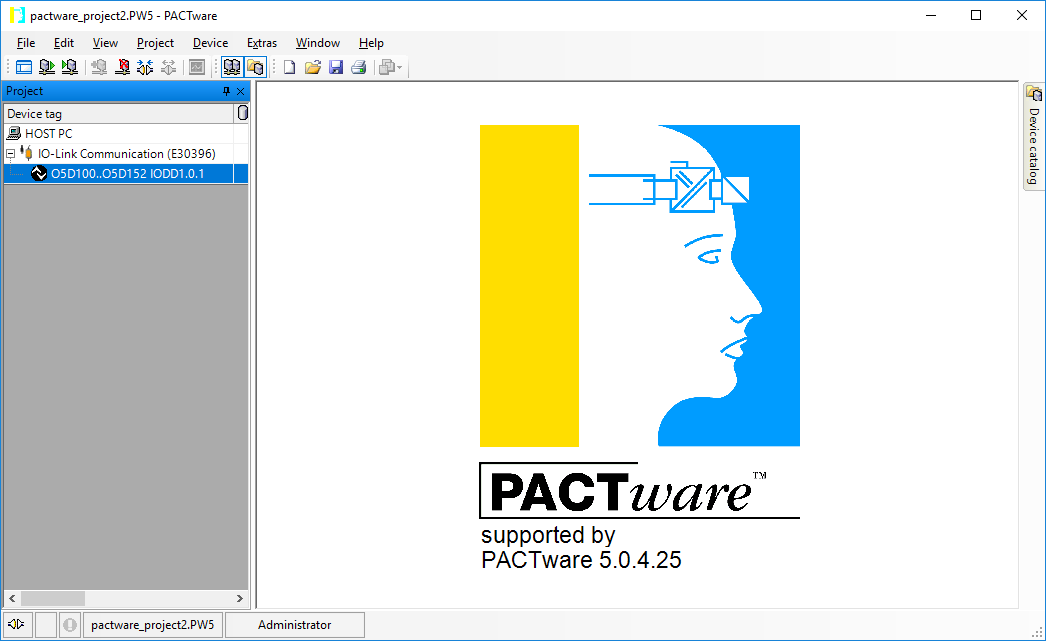Click the horizontal scrollbar thumb in Project panel
Viewport: 1046px width, 641px height.
[53, 598]
